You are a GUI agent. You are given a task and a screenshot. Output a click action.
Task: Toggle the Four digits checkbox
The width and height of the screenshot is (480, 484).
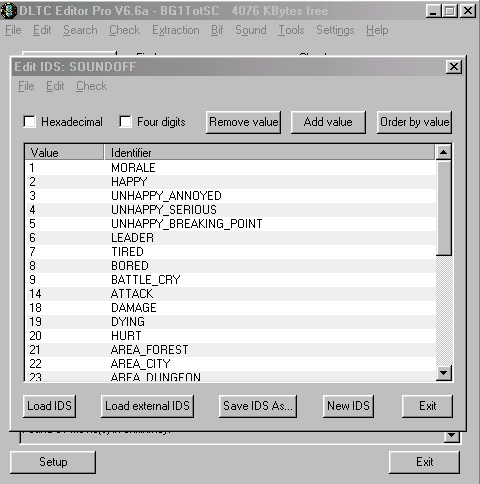coord(125,122)
